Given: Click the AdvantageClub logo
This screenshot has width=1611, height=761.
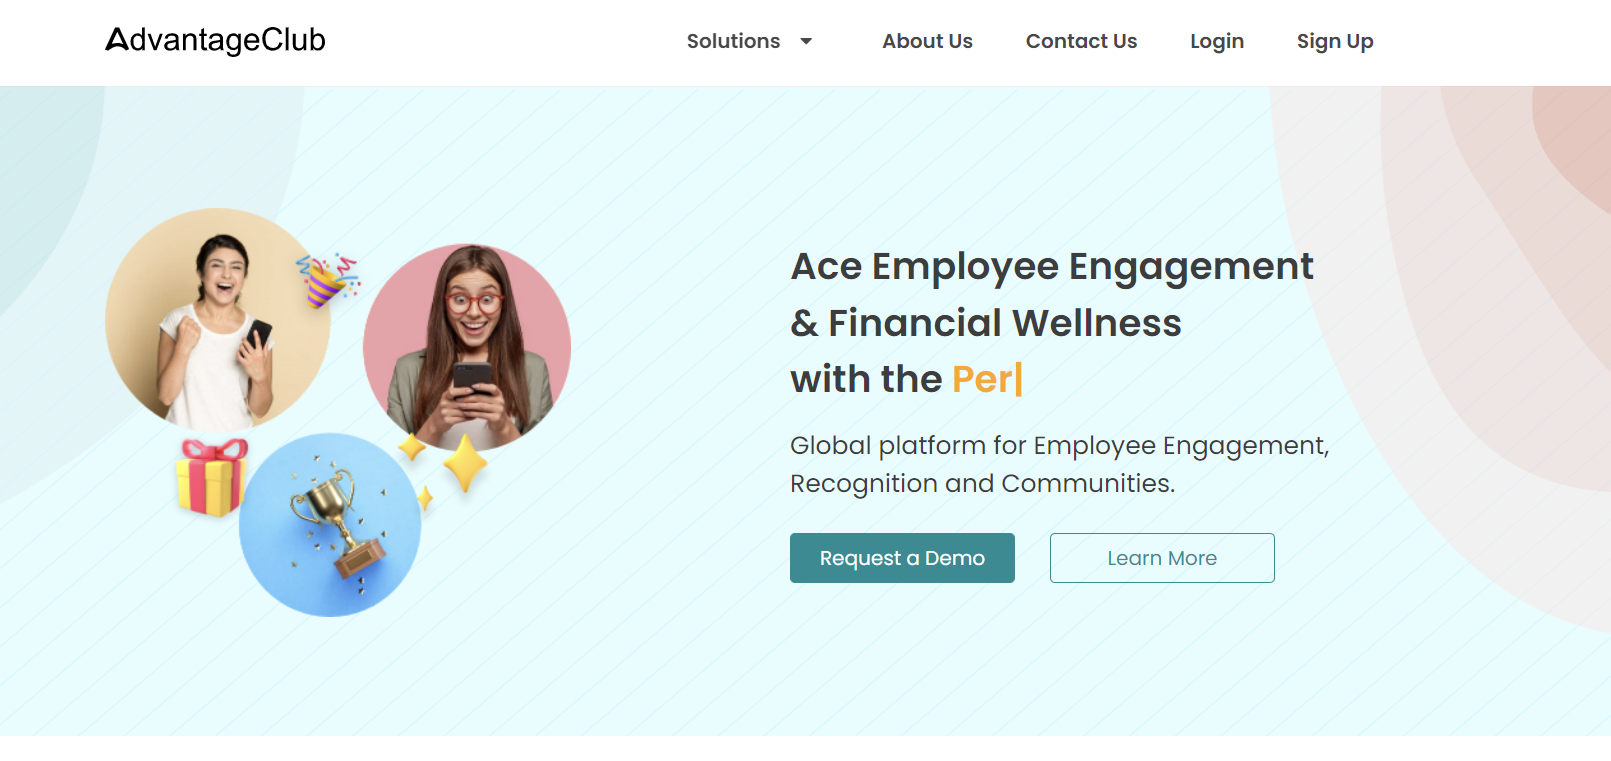Looking at the screenshot, I should [215, 40].
